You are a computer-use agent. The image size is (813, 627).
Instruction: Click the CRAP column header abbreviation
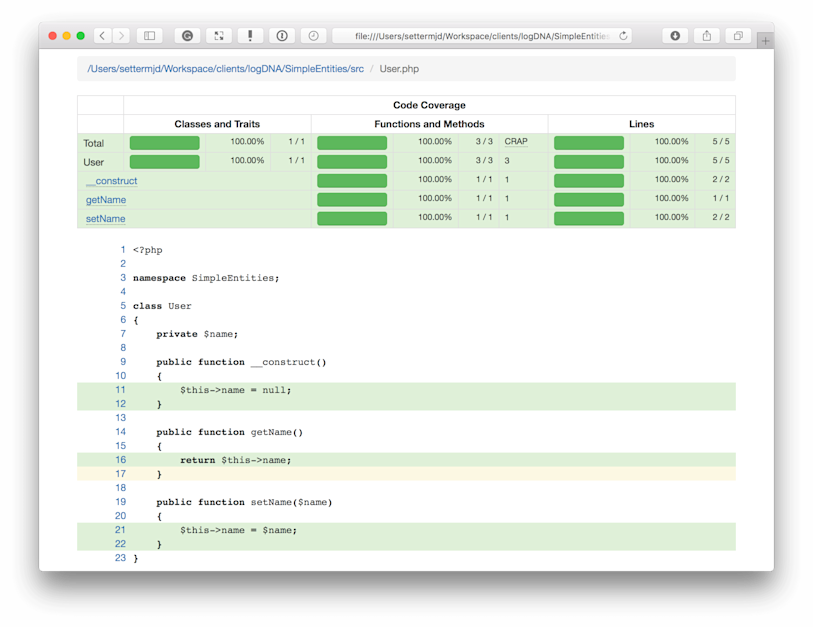[516, 142]
